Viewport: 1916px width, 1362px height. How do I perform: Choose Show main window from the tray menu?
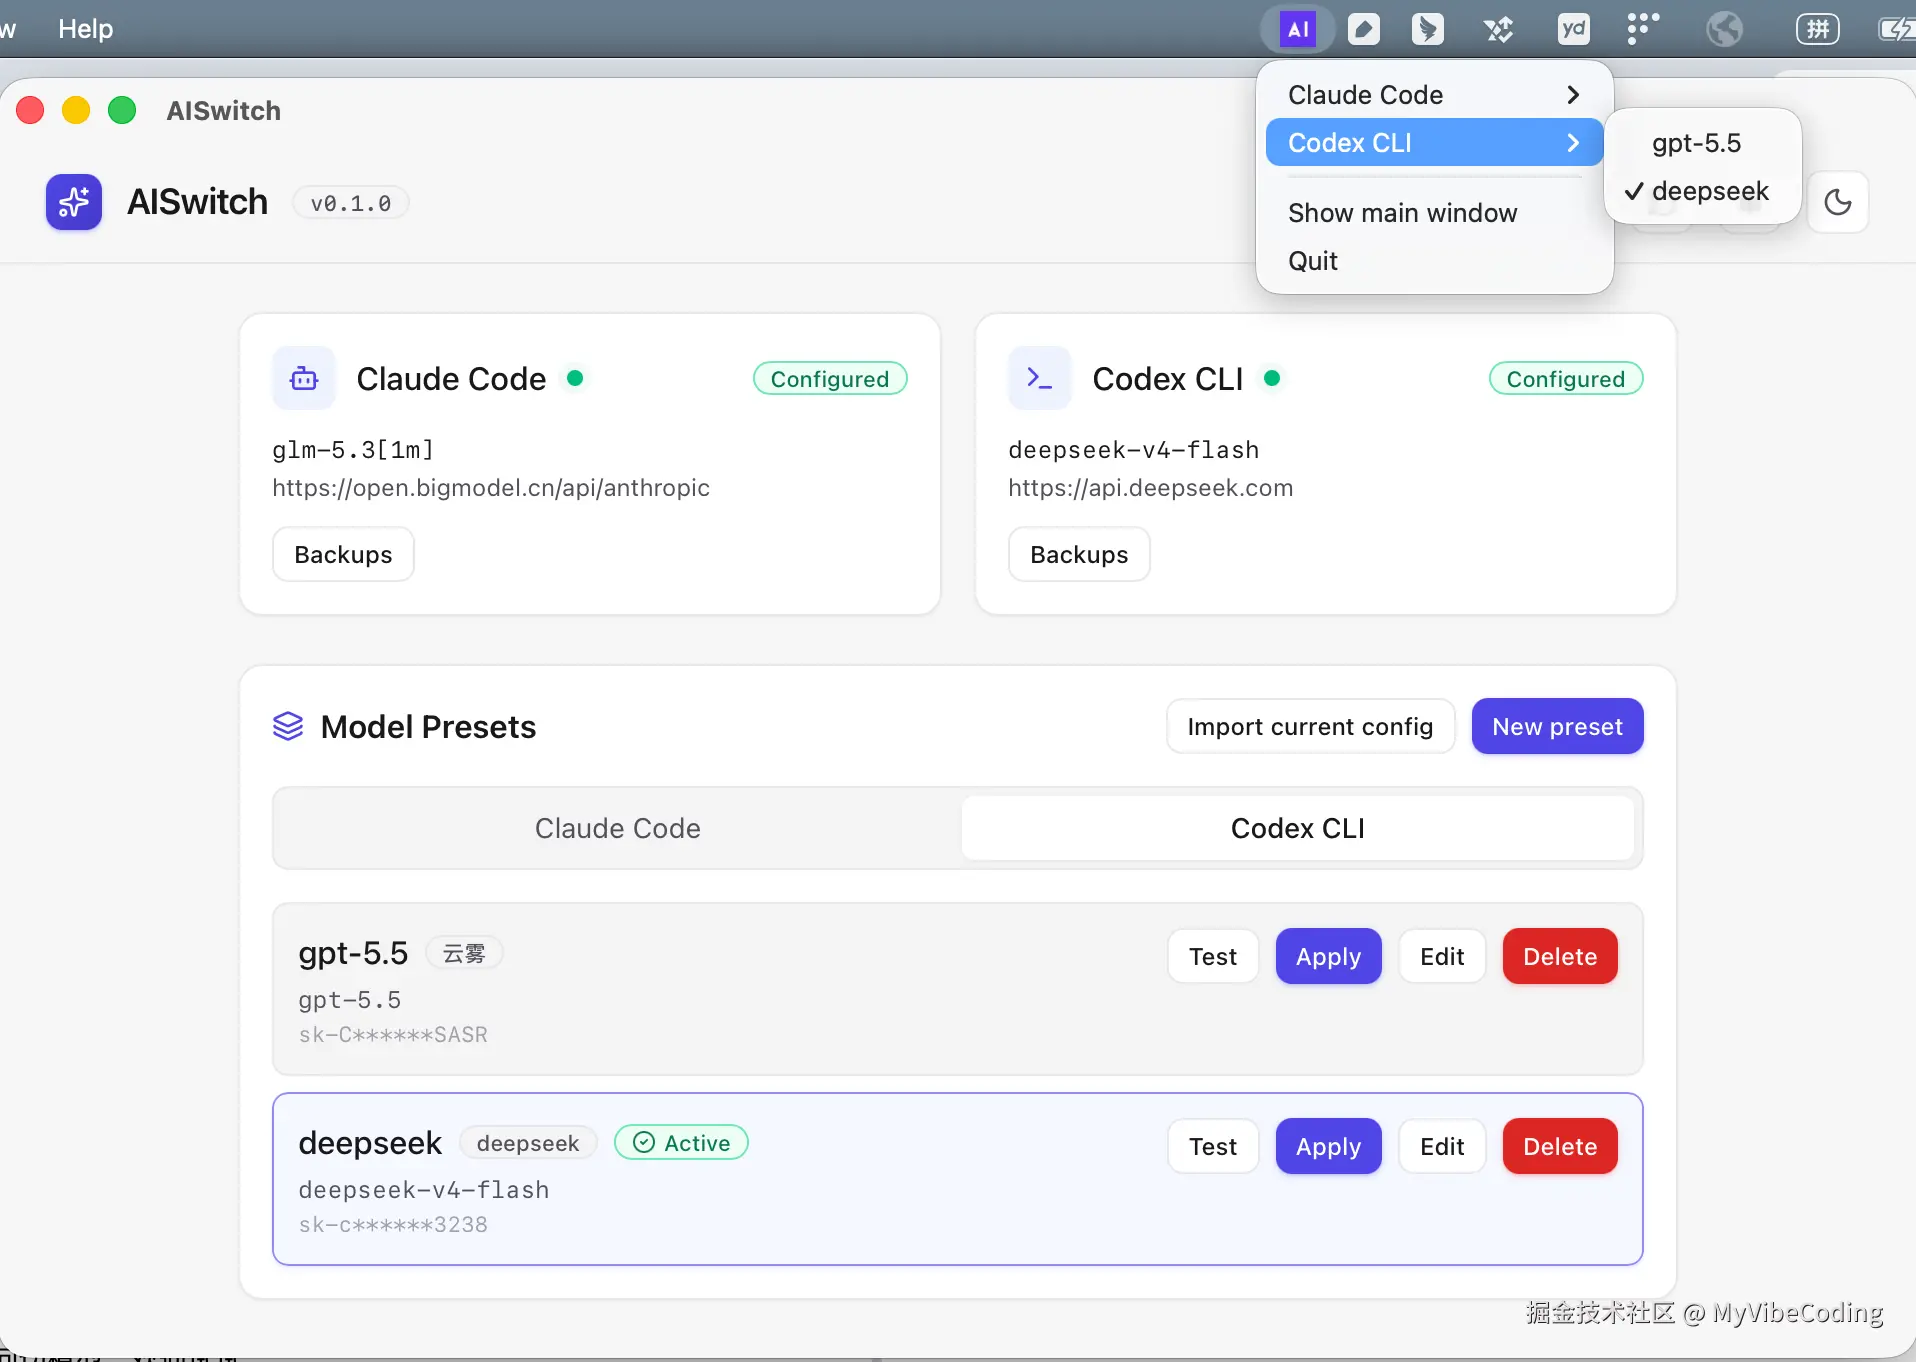point(1435,213)
